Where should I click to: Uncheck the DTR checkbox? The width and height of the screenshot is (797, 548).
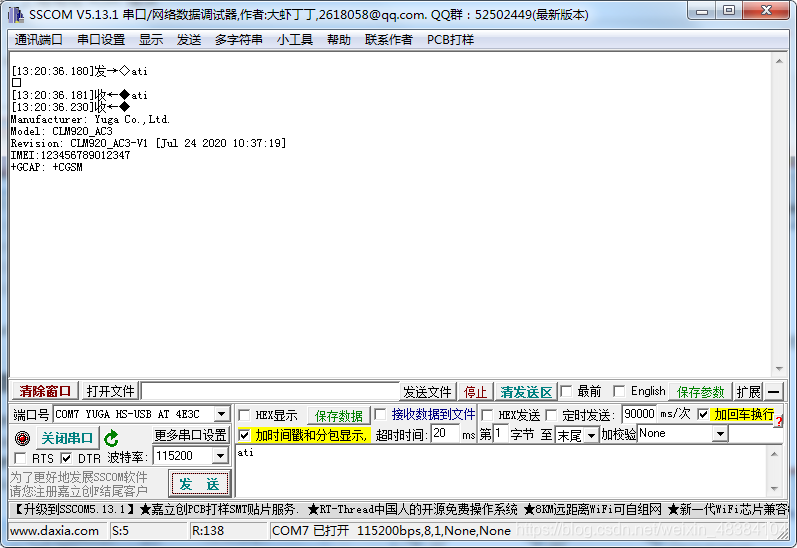click(66, 459)
